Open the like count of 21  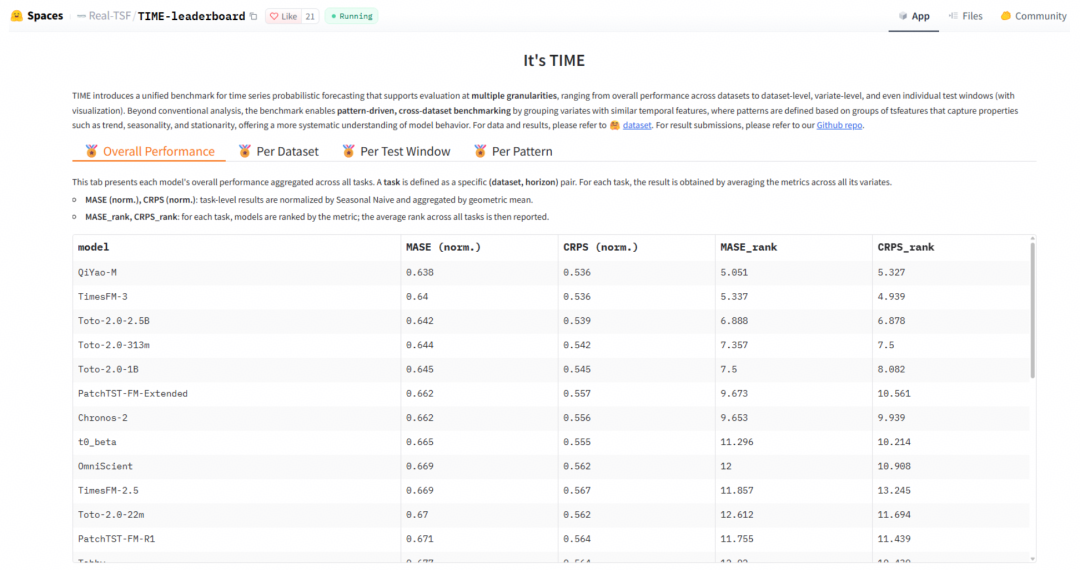click(310, 17)
